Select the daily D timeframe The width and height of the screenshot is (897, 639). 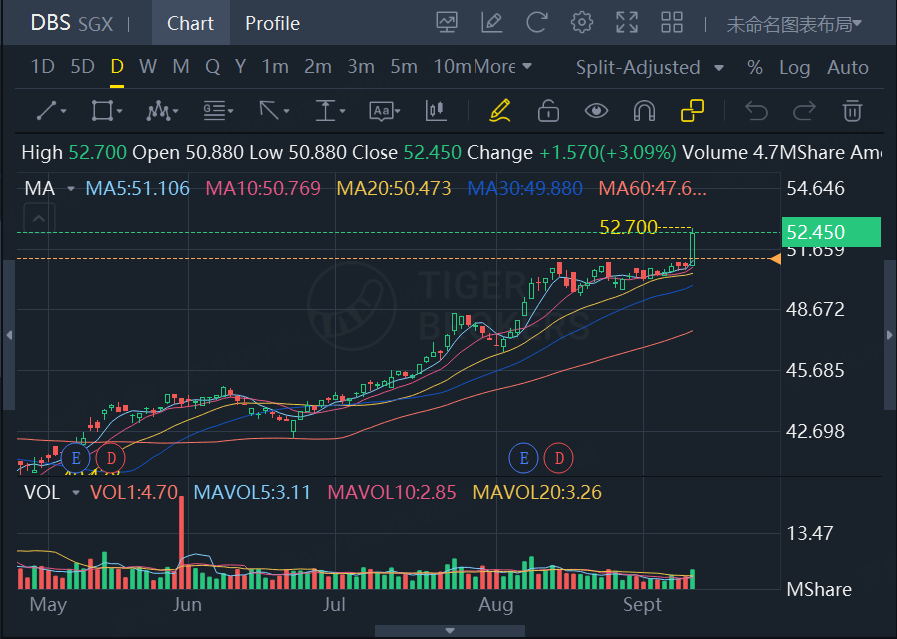coord(117,67)
